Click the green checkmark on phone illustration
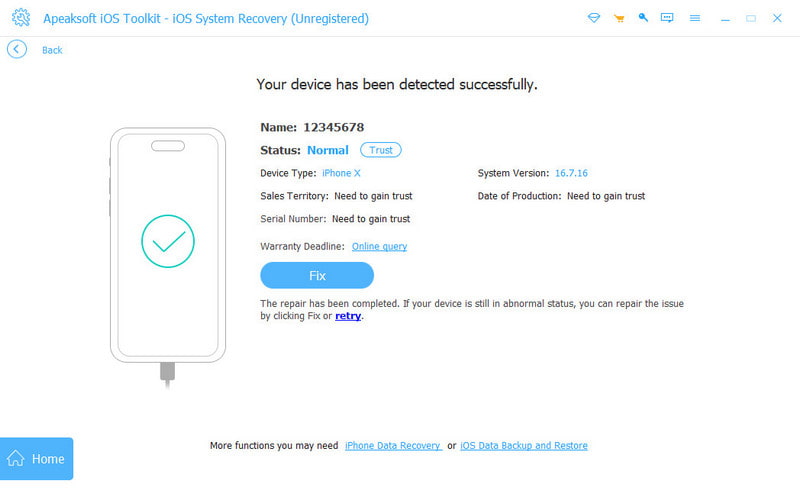800x491 pixels. coord(168,241)
